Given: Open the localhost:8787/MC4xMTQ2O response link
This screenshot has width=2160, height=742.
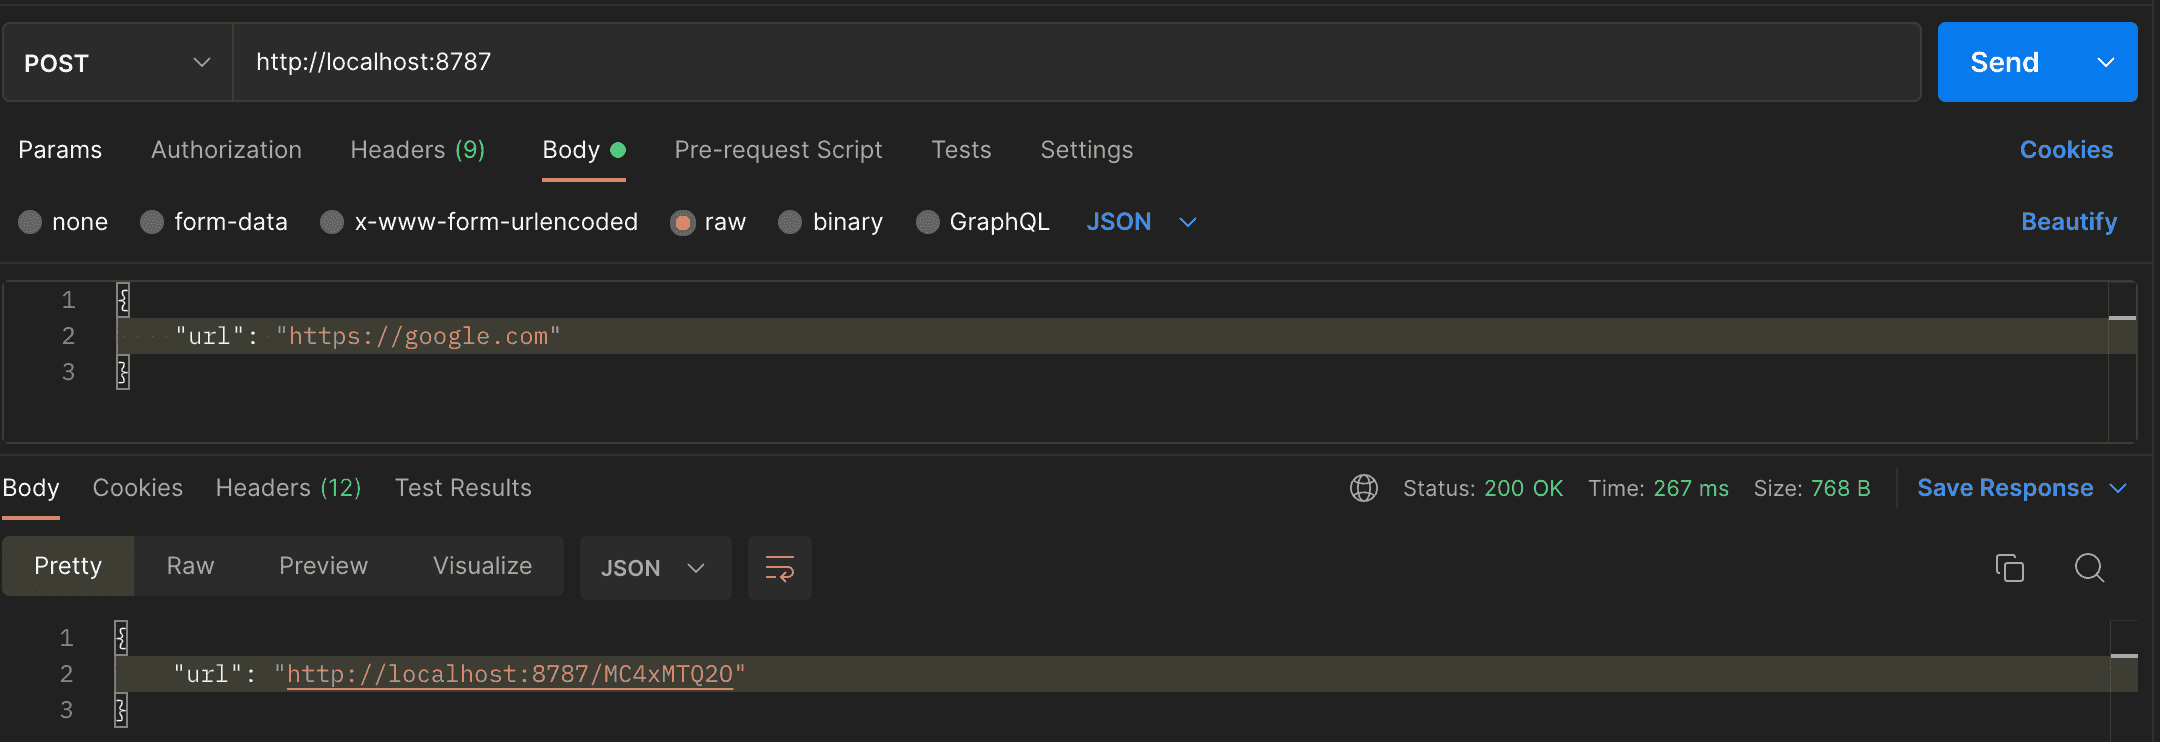Looking at the screenshot, I should [510, 675].
